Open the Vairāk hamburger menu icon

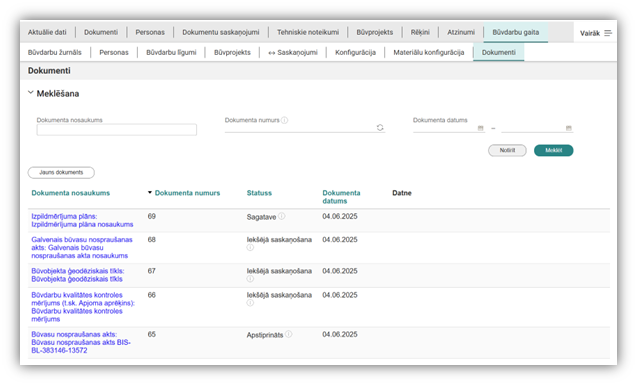[608, 33]
